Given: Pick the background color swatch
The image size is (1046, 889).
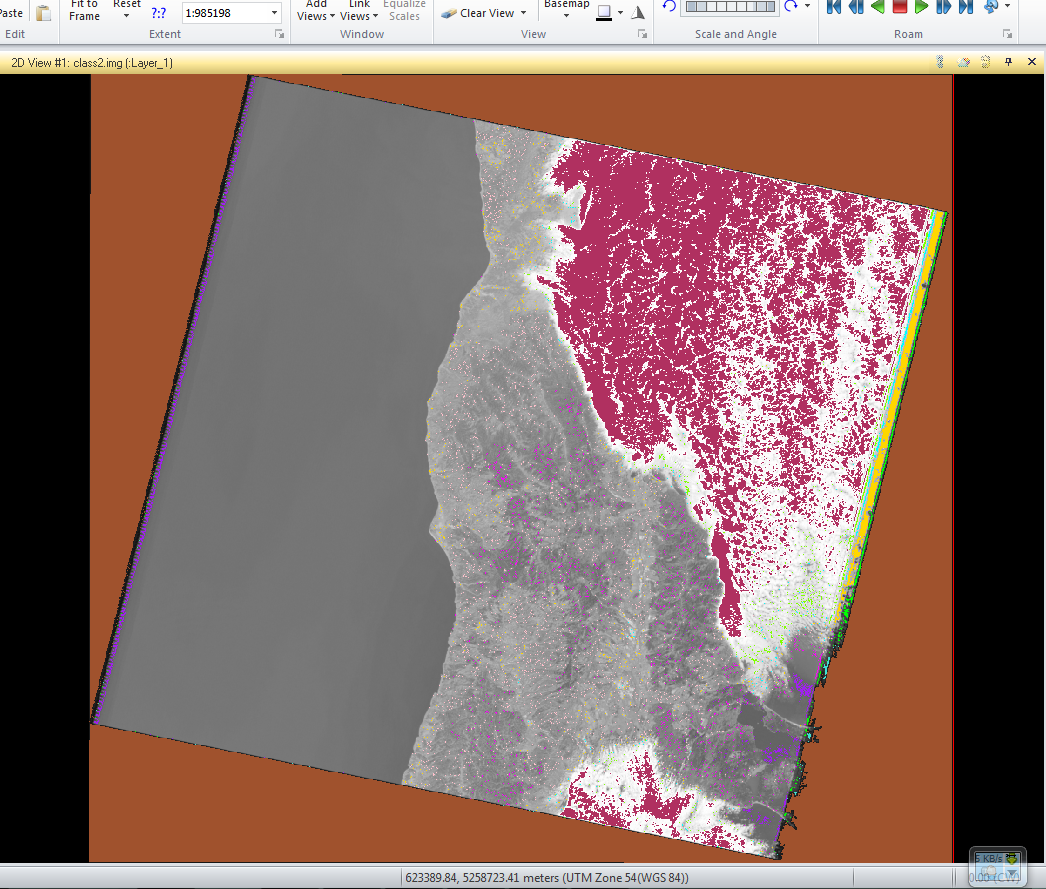Looking at the screenshot, I should tap(604, 13).
